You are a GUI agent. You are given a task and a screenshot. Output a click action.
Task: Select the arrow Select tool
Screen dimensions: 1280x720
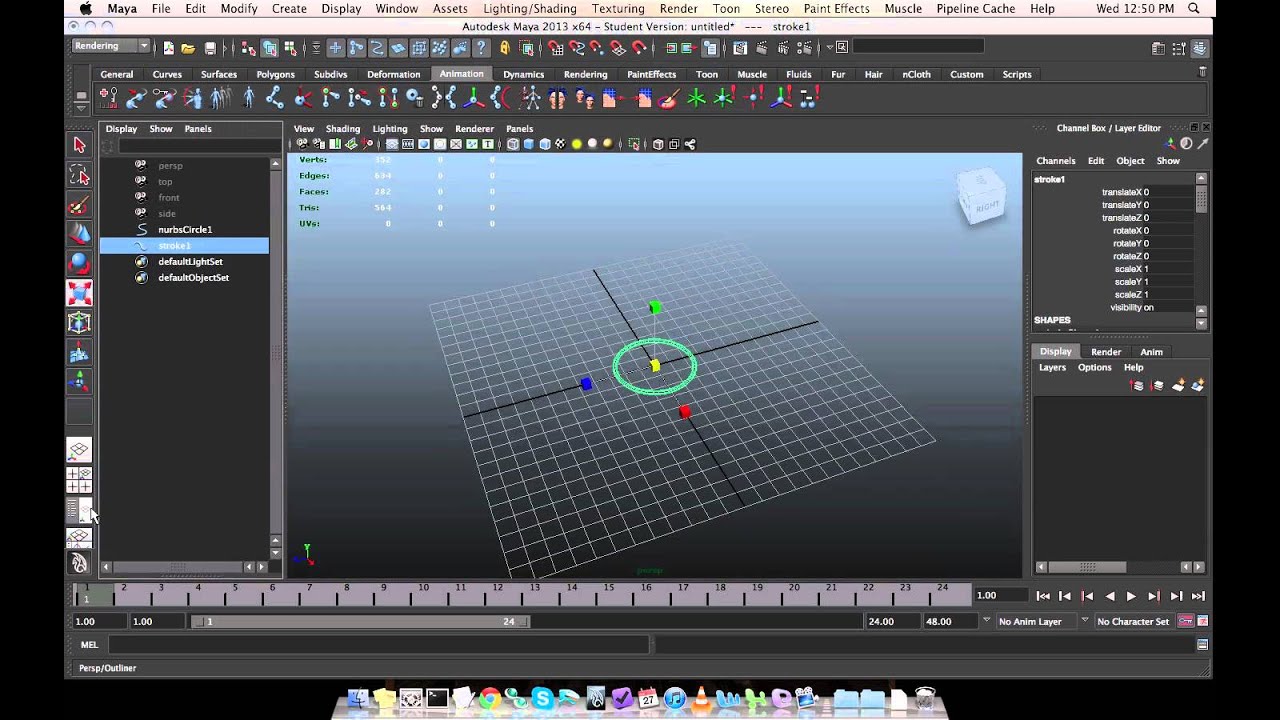(x=79, y=145)
